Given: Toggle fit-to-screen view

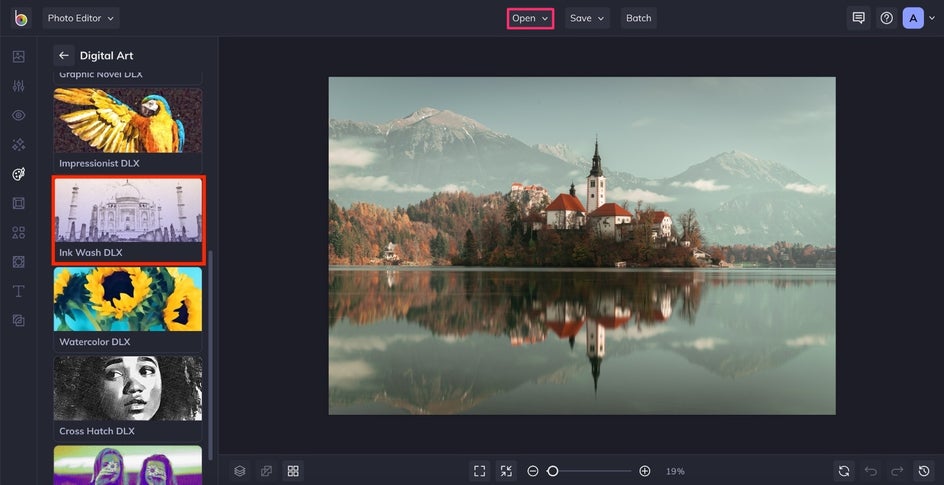Looking at the screenshot, I should point(479,471).
